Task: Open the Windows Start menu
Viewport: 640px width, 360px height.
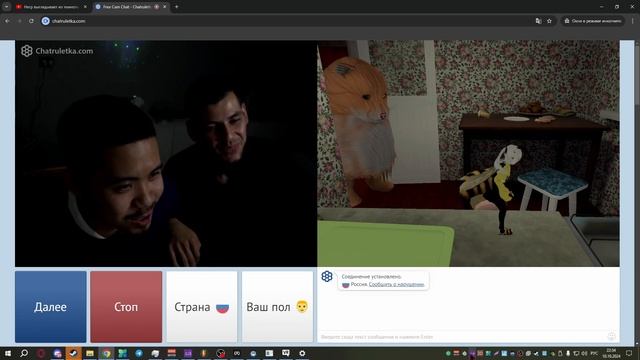Action: pyautogui.click(x=8, y=353)
